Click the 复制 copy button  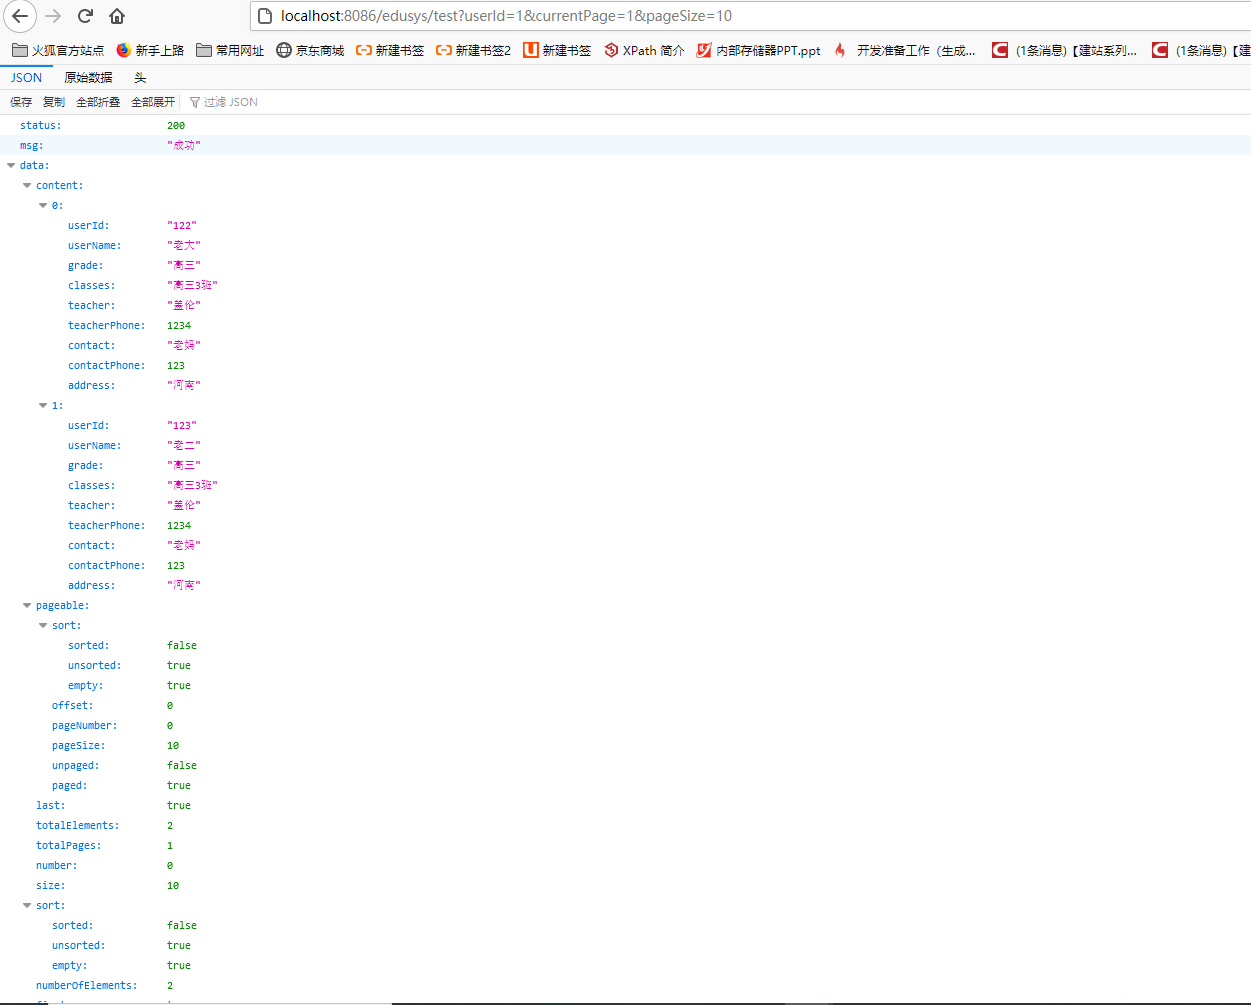click(x=54, y=102)
